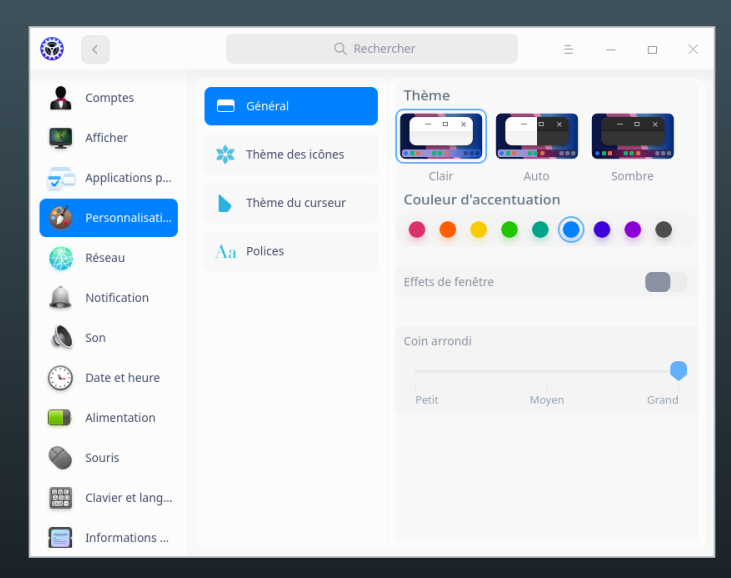Open the Alimentation battery icon

[59, 418]
